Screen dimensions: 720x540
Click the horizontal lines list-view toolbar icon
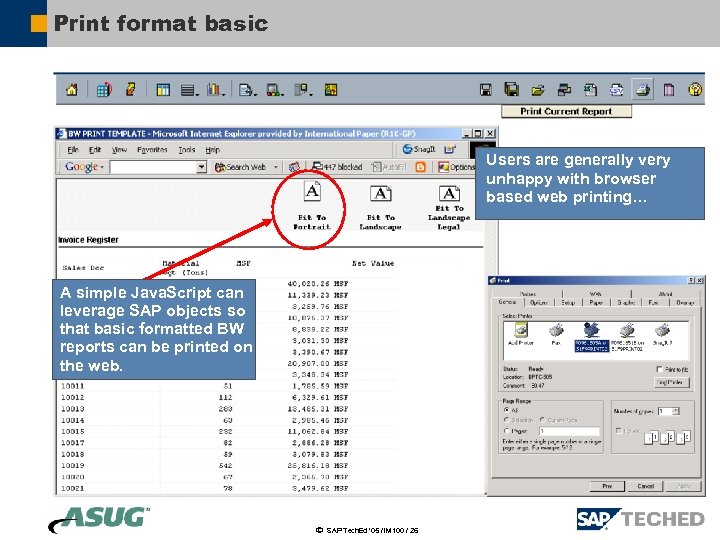tap(188, 90)
